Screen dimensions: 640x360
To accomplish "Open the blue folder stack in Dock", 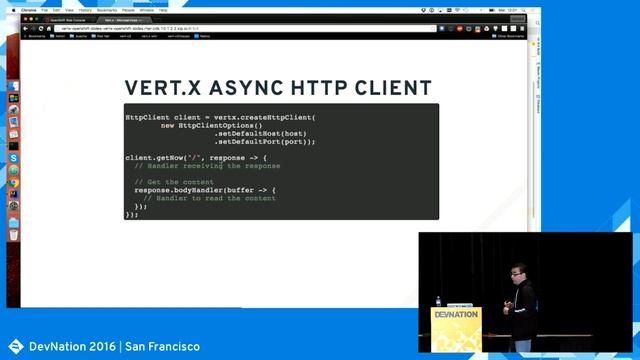I will 13,223.
